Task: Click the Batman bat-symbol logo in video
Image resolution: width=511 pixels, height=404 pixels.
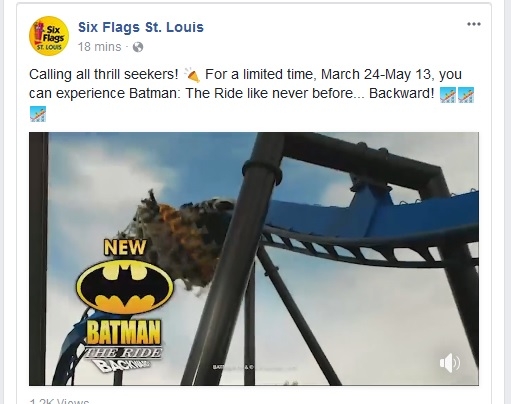Action: coord(125,287)
